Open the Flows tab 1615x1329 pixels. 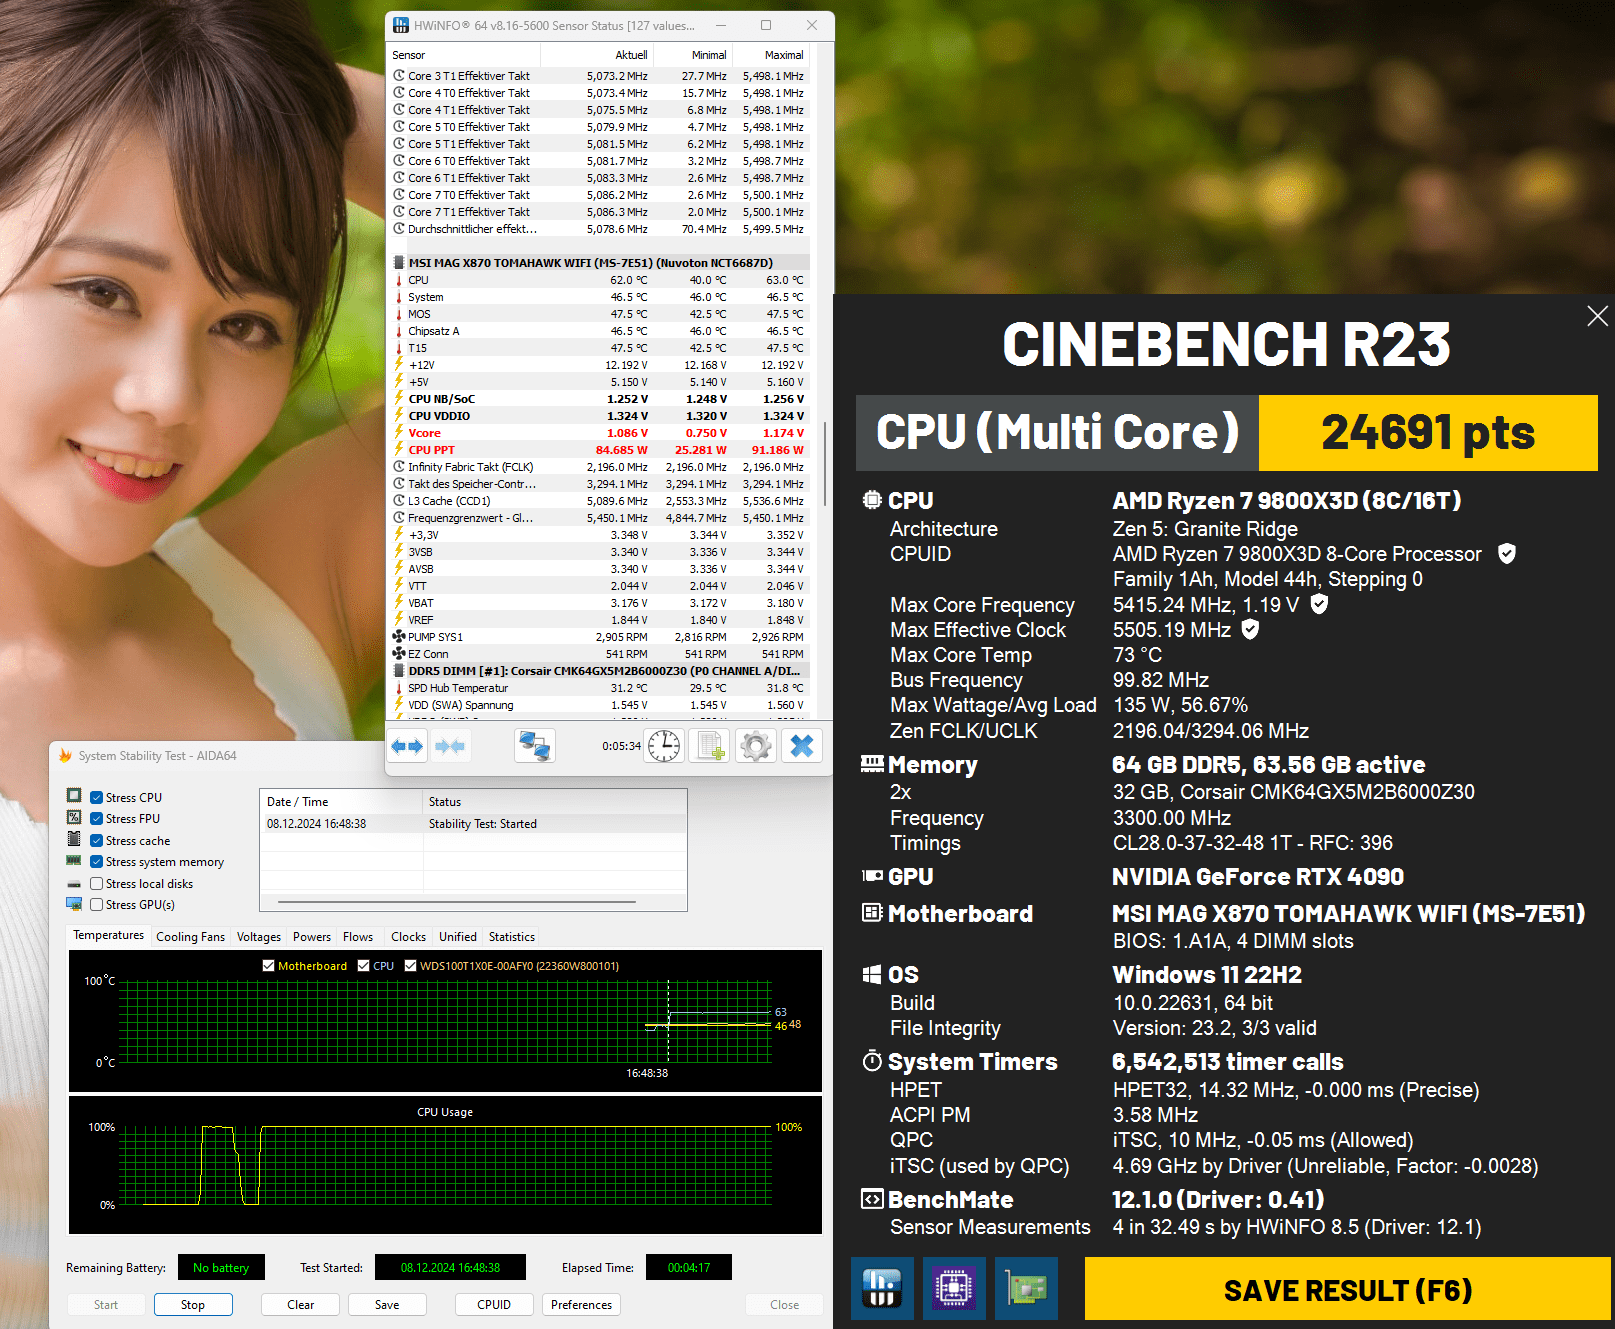pos(358,937)
